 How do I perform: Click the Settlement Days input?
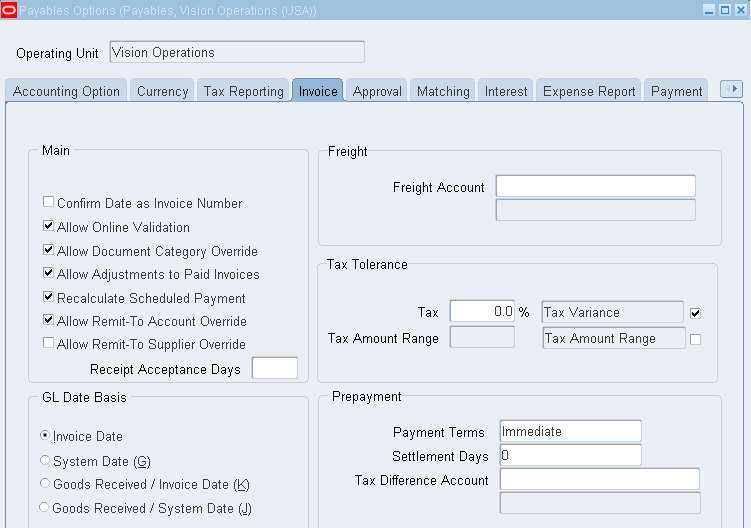[x=570, y=456]
